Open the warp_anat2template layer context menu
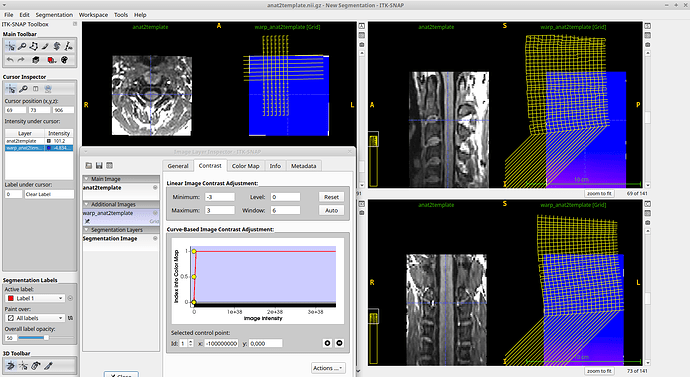The height and width of the screenshot is (377, 690). 155,213
